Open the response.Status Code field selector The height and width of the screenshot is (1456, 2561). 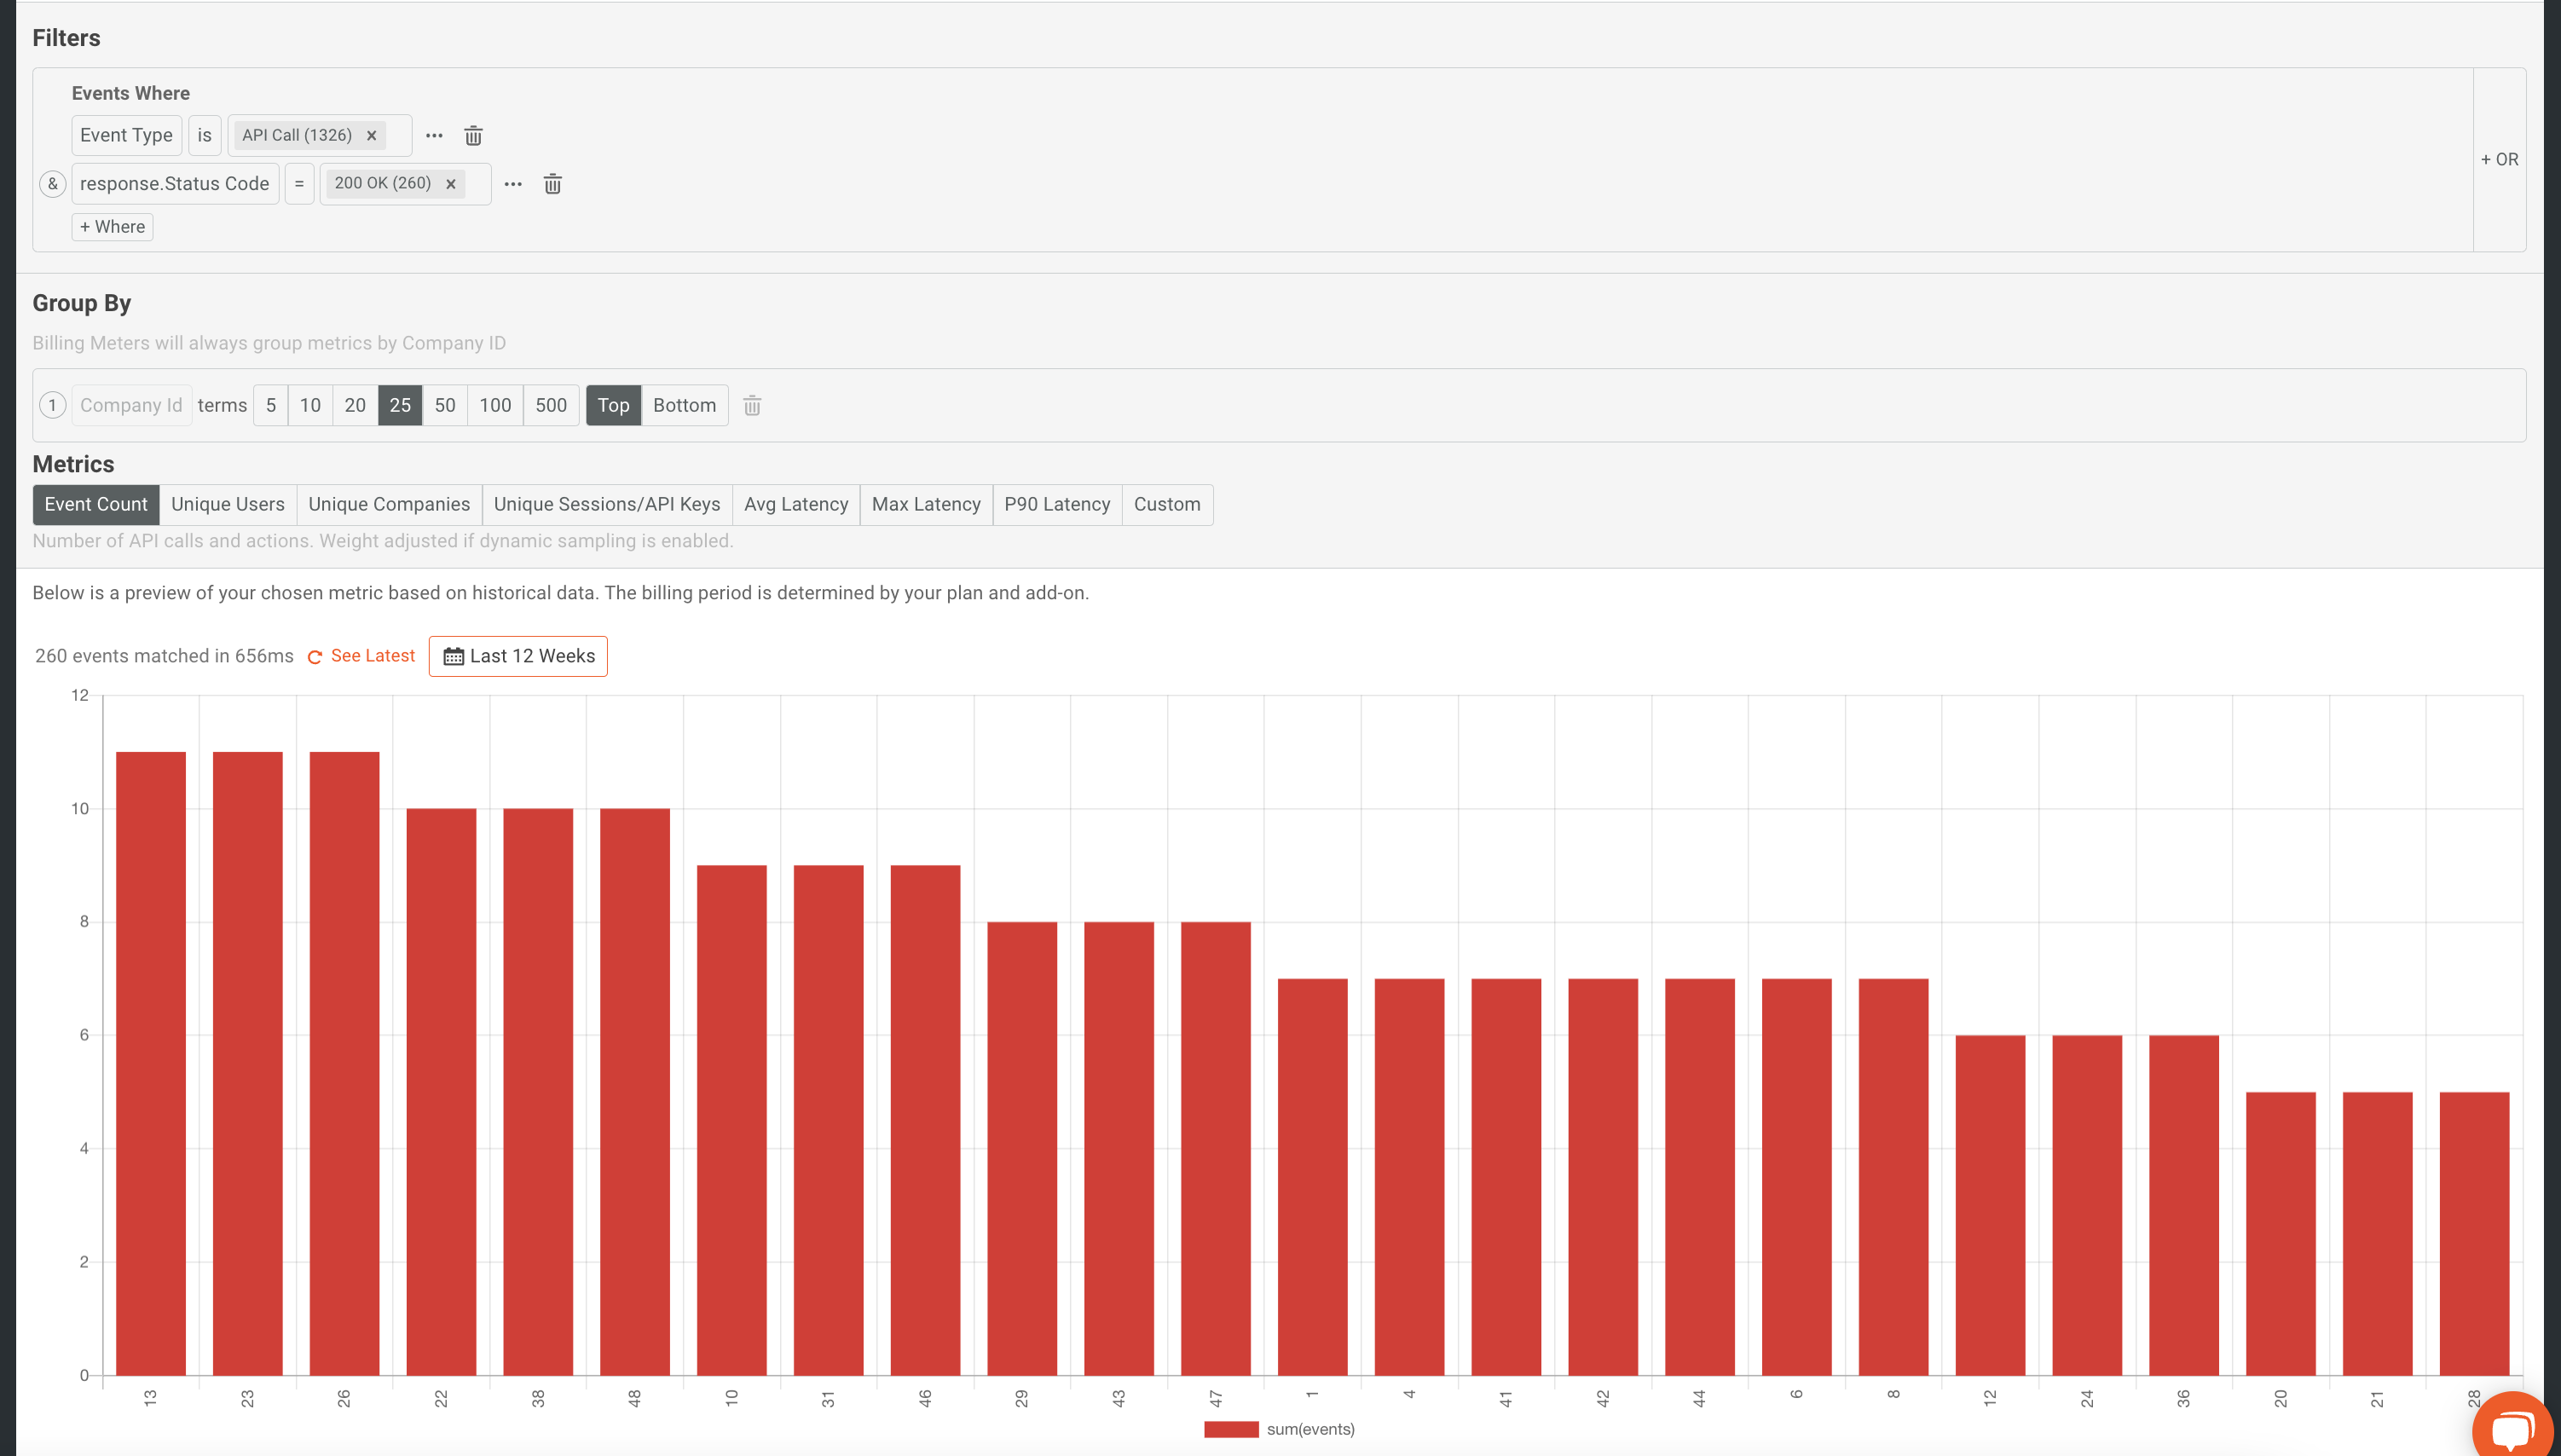[175, 184]
